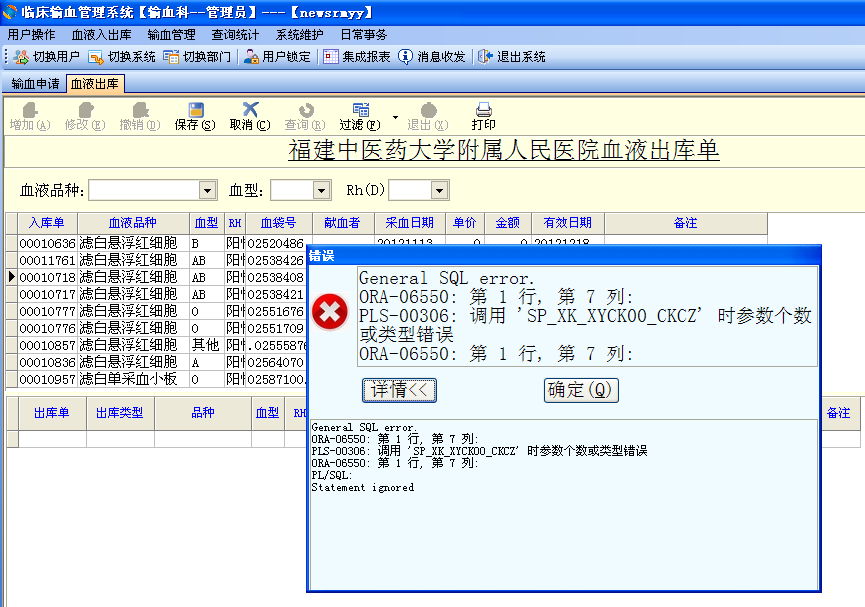Open the 血液入出库 menu
865x607 pixels.
[x=102, y=35]
